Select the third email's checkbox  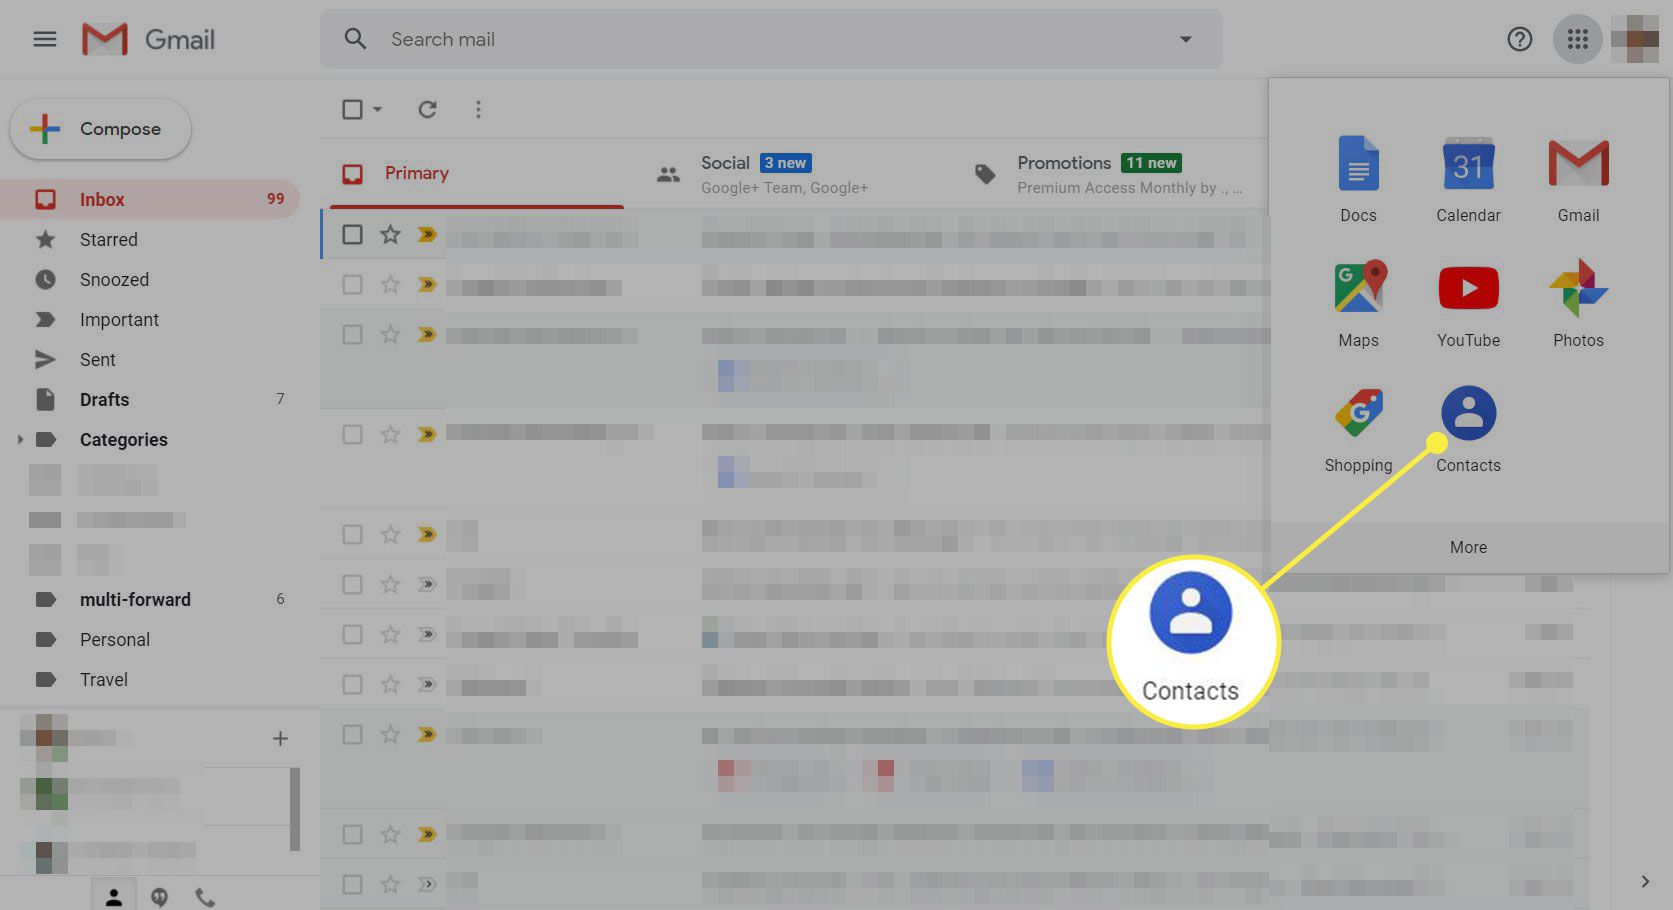tap(352, 334)
